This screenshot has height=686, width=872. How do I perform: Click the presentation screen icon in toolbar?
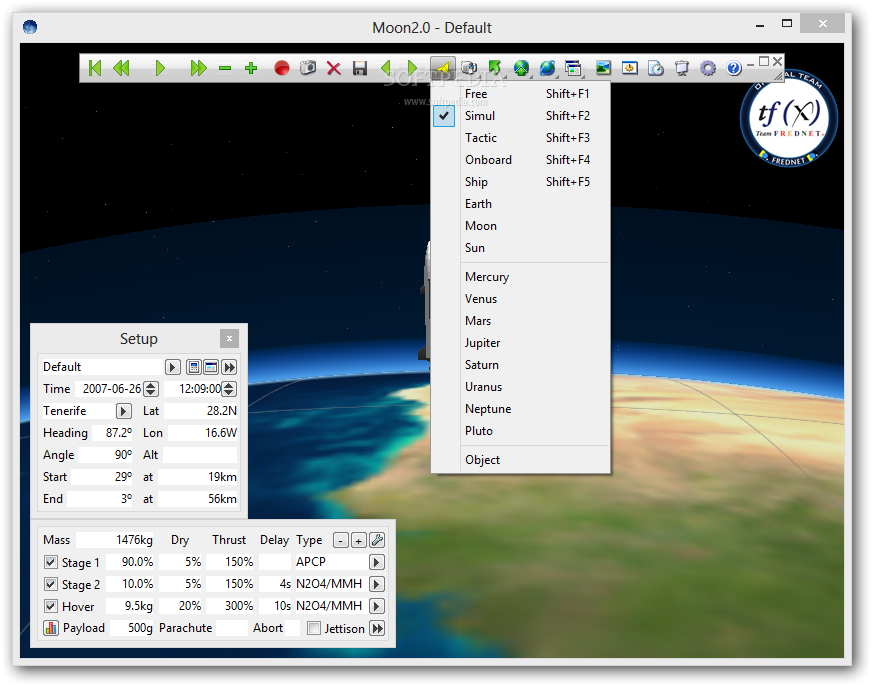coord(682,68)
